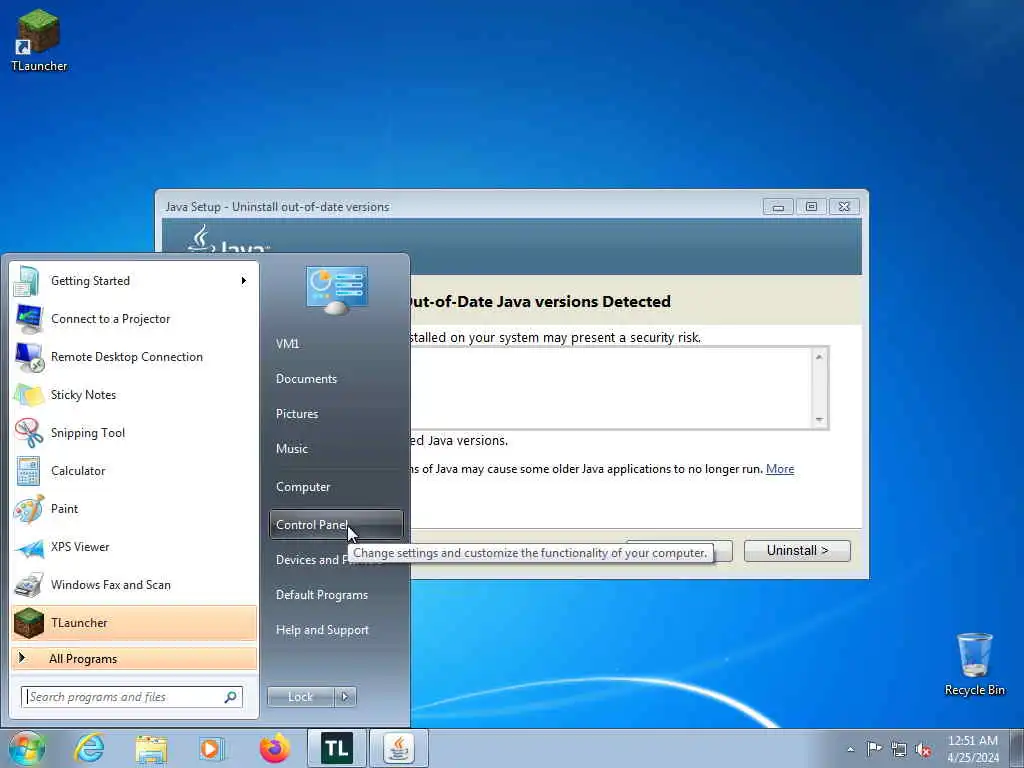Click the Sticky Notes text entry
The height and width of the screenshot is (768, 1024).
84,395
